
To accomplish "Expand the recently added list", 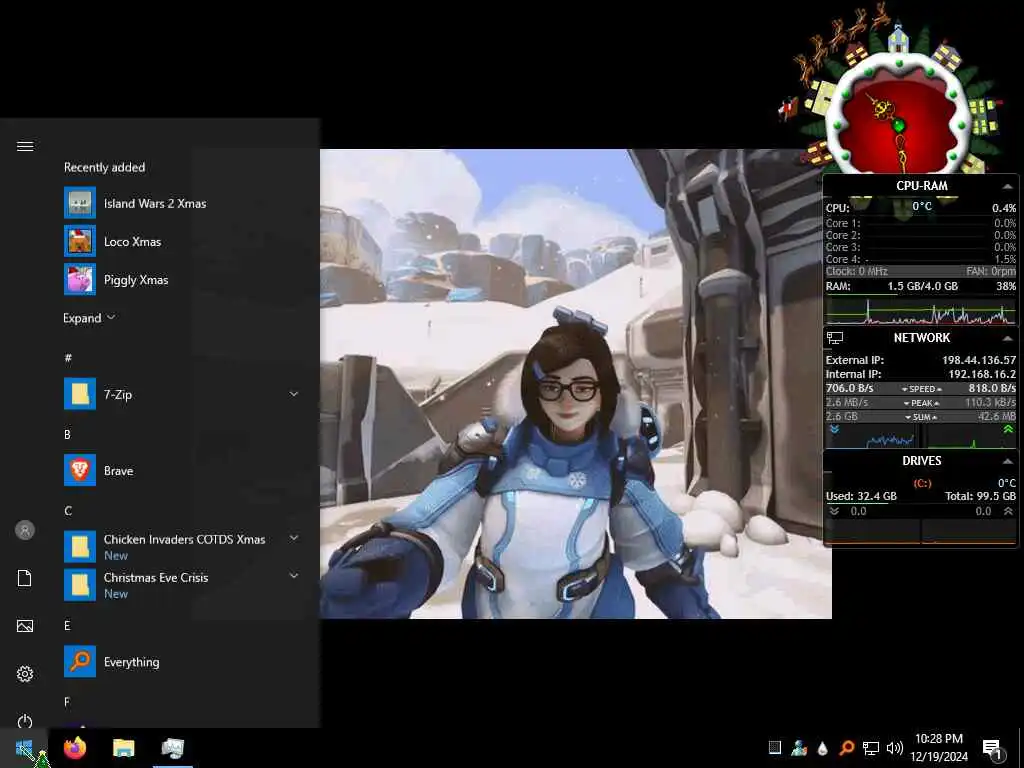I will point(89,318).
